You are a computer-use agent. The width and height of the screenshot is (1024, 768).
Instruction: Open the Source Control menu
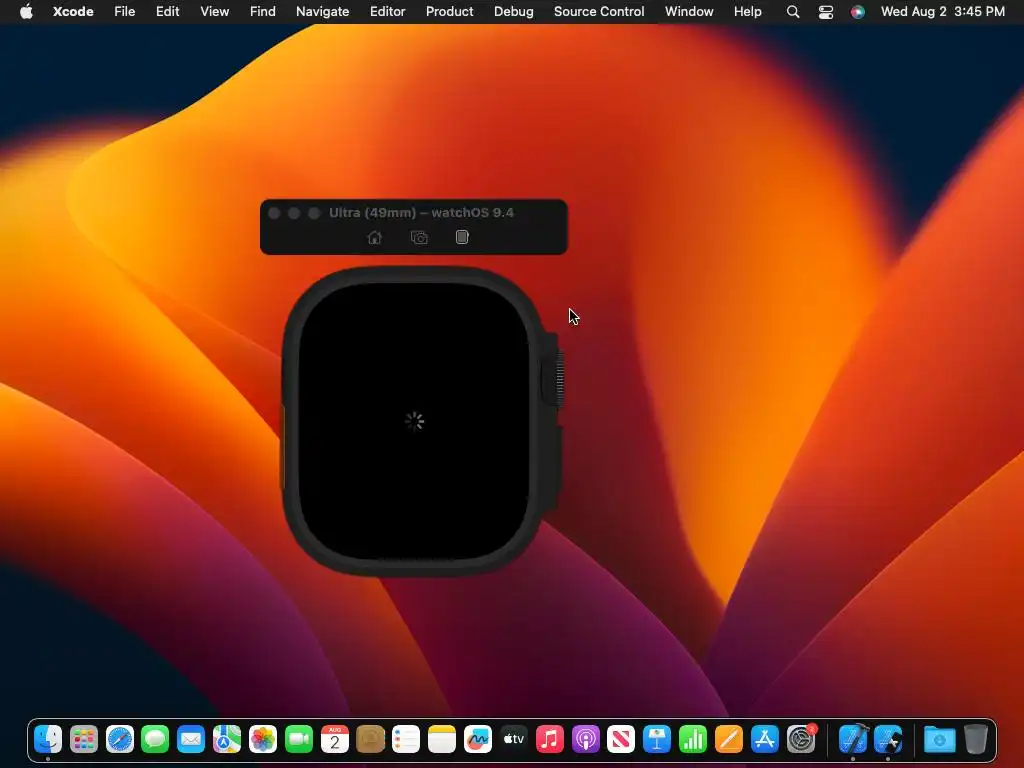point(599,12)
